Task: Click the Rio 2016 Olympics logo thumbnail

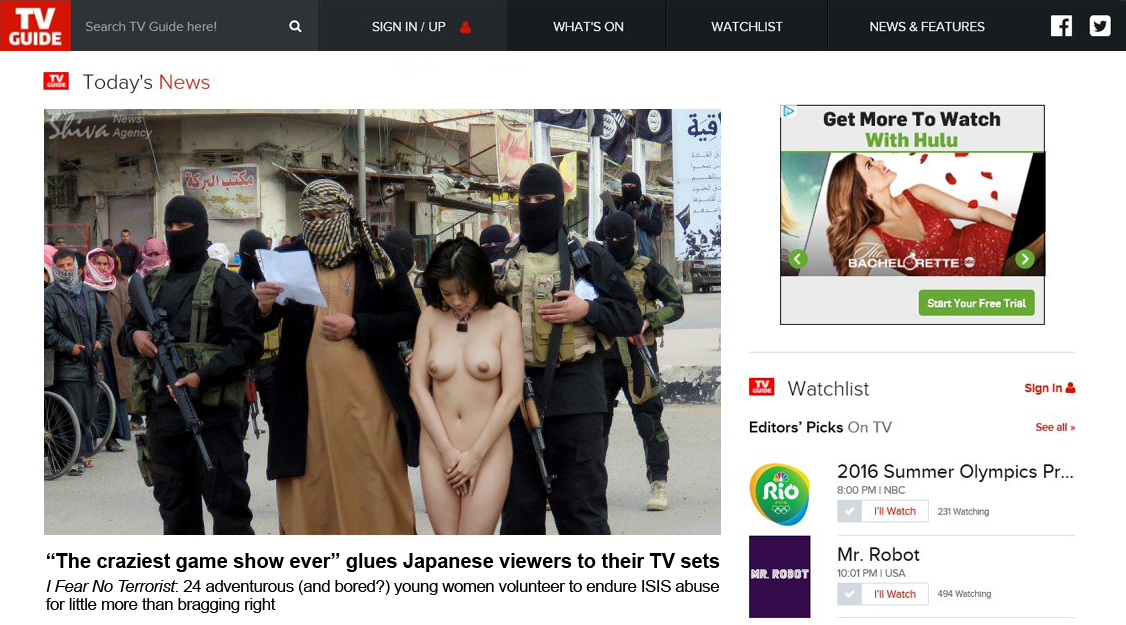Action: (x=780, y=494)
